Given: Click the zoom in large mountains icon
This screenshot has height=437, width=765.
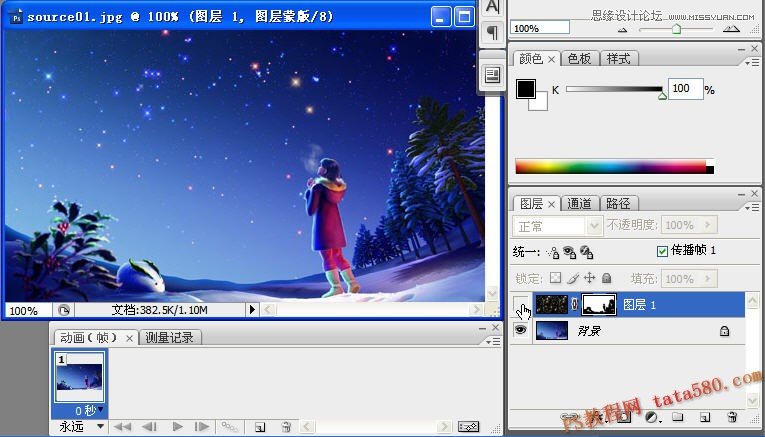Looking at the screenshot, I should coord(731,29).
